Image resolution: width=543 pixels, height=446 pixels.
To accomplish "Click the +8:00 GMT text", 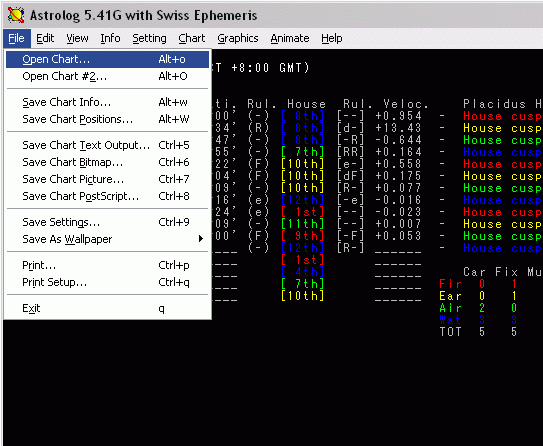I will click(x=270, y=68).
